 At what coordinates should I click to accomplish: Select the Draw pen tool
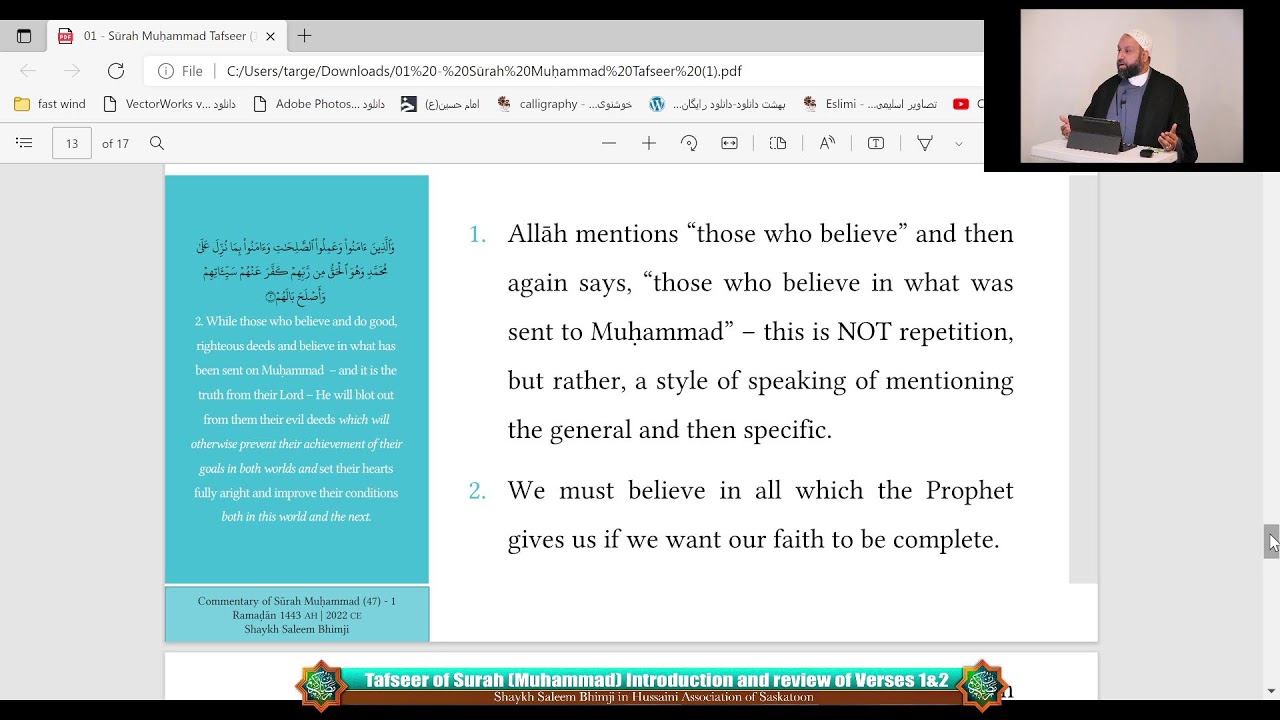pyautogui.click(x=925, y=143)
